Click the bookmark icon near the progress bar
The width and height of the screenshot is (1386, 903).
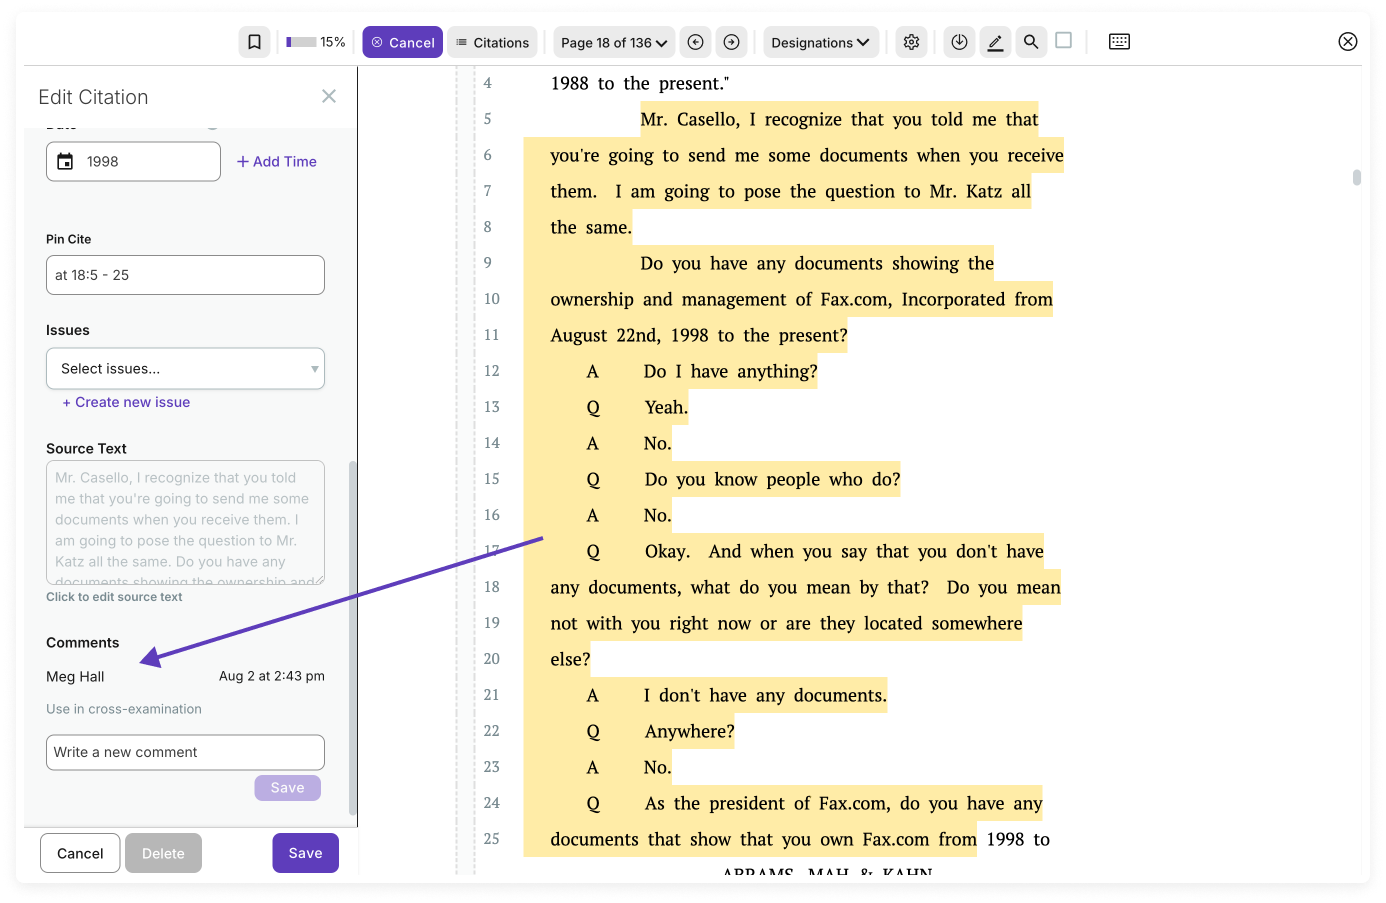[254, 41]
